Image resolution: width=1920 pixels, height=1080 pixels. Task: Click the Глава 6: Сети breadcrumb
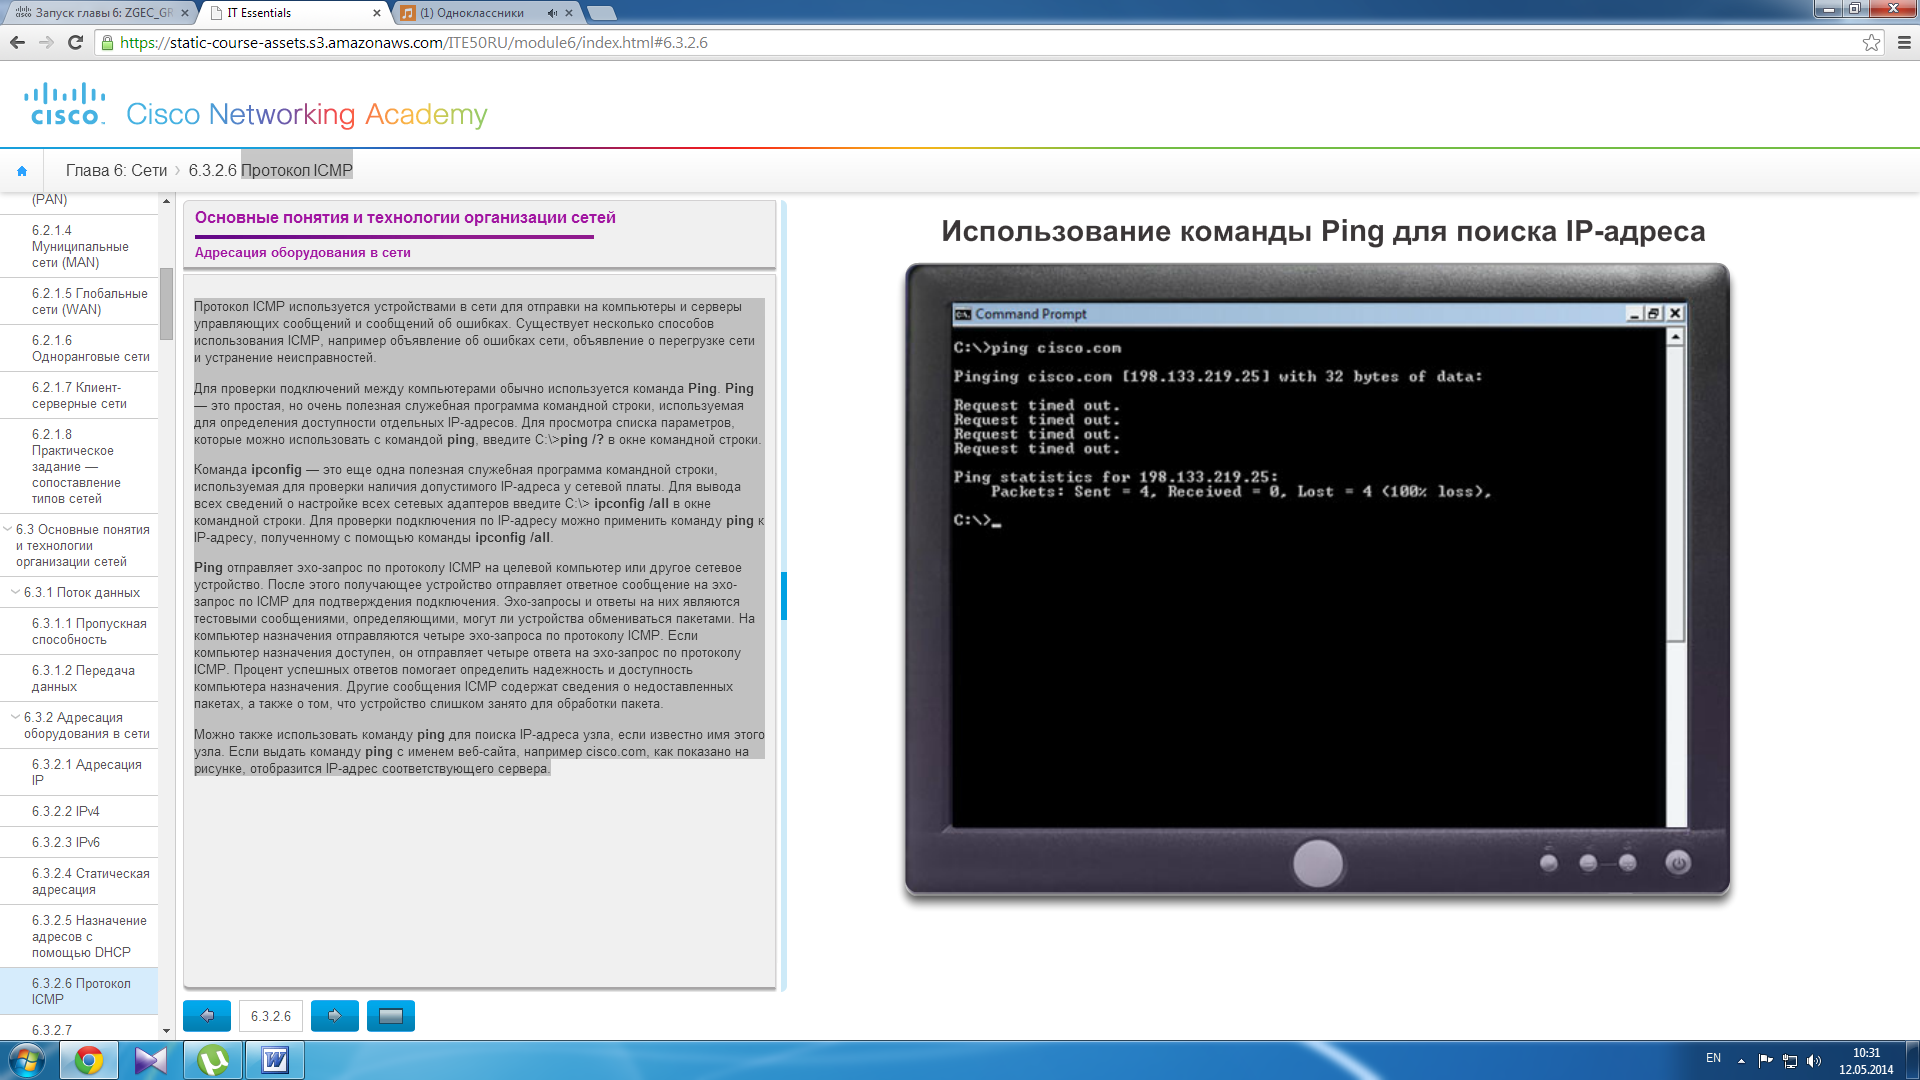[116, 171]
